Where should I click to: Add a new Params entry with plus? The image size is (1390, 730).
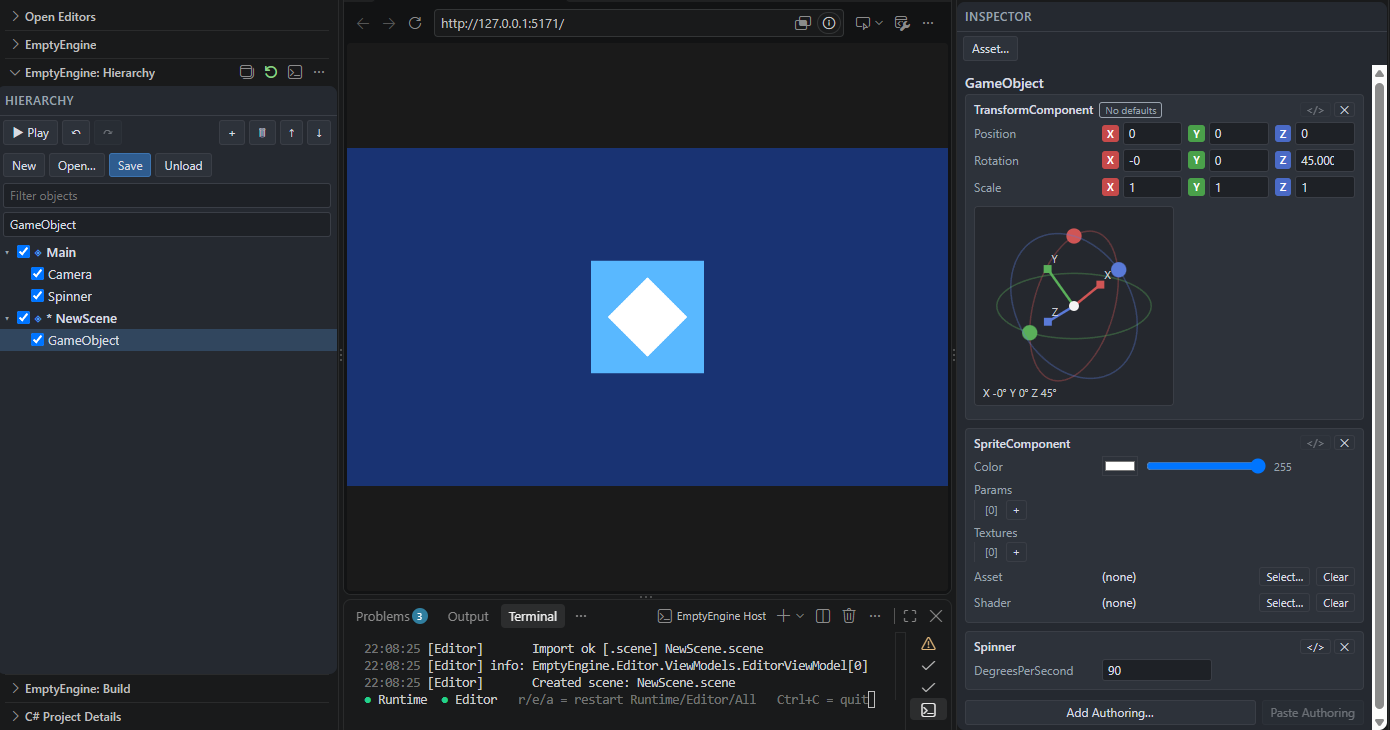1016,510
